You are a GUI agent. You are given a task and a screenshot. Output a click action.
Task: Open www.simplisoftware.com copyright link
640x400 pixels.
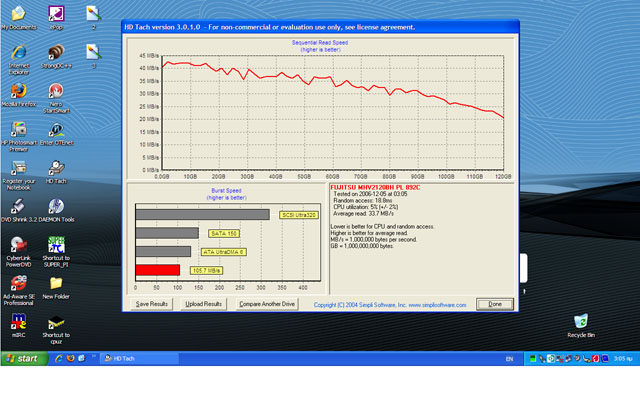coord(437,305)
